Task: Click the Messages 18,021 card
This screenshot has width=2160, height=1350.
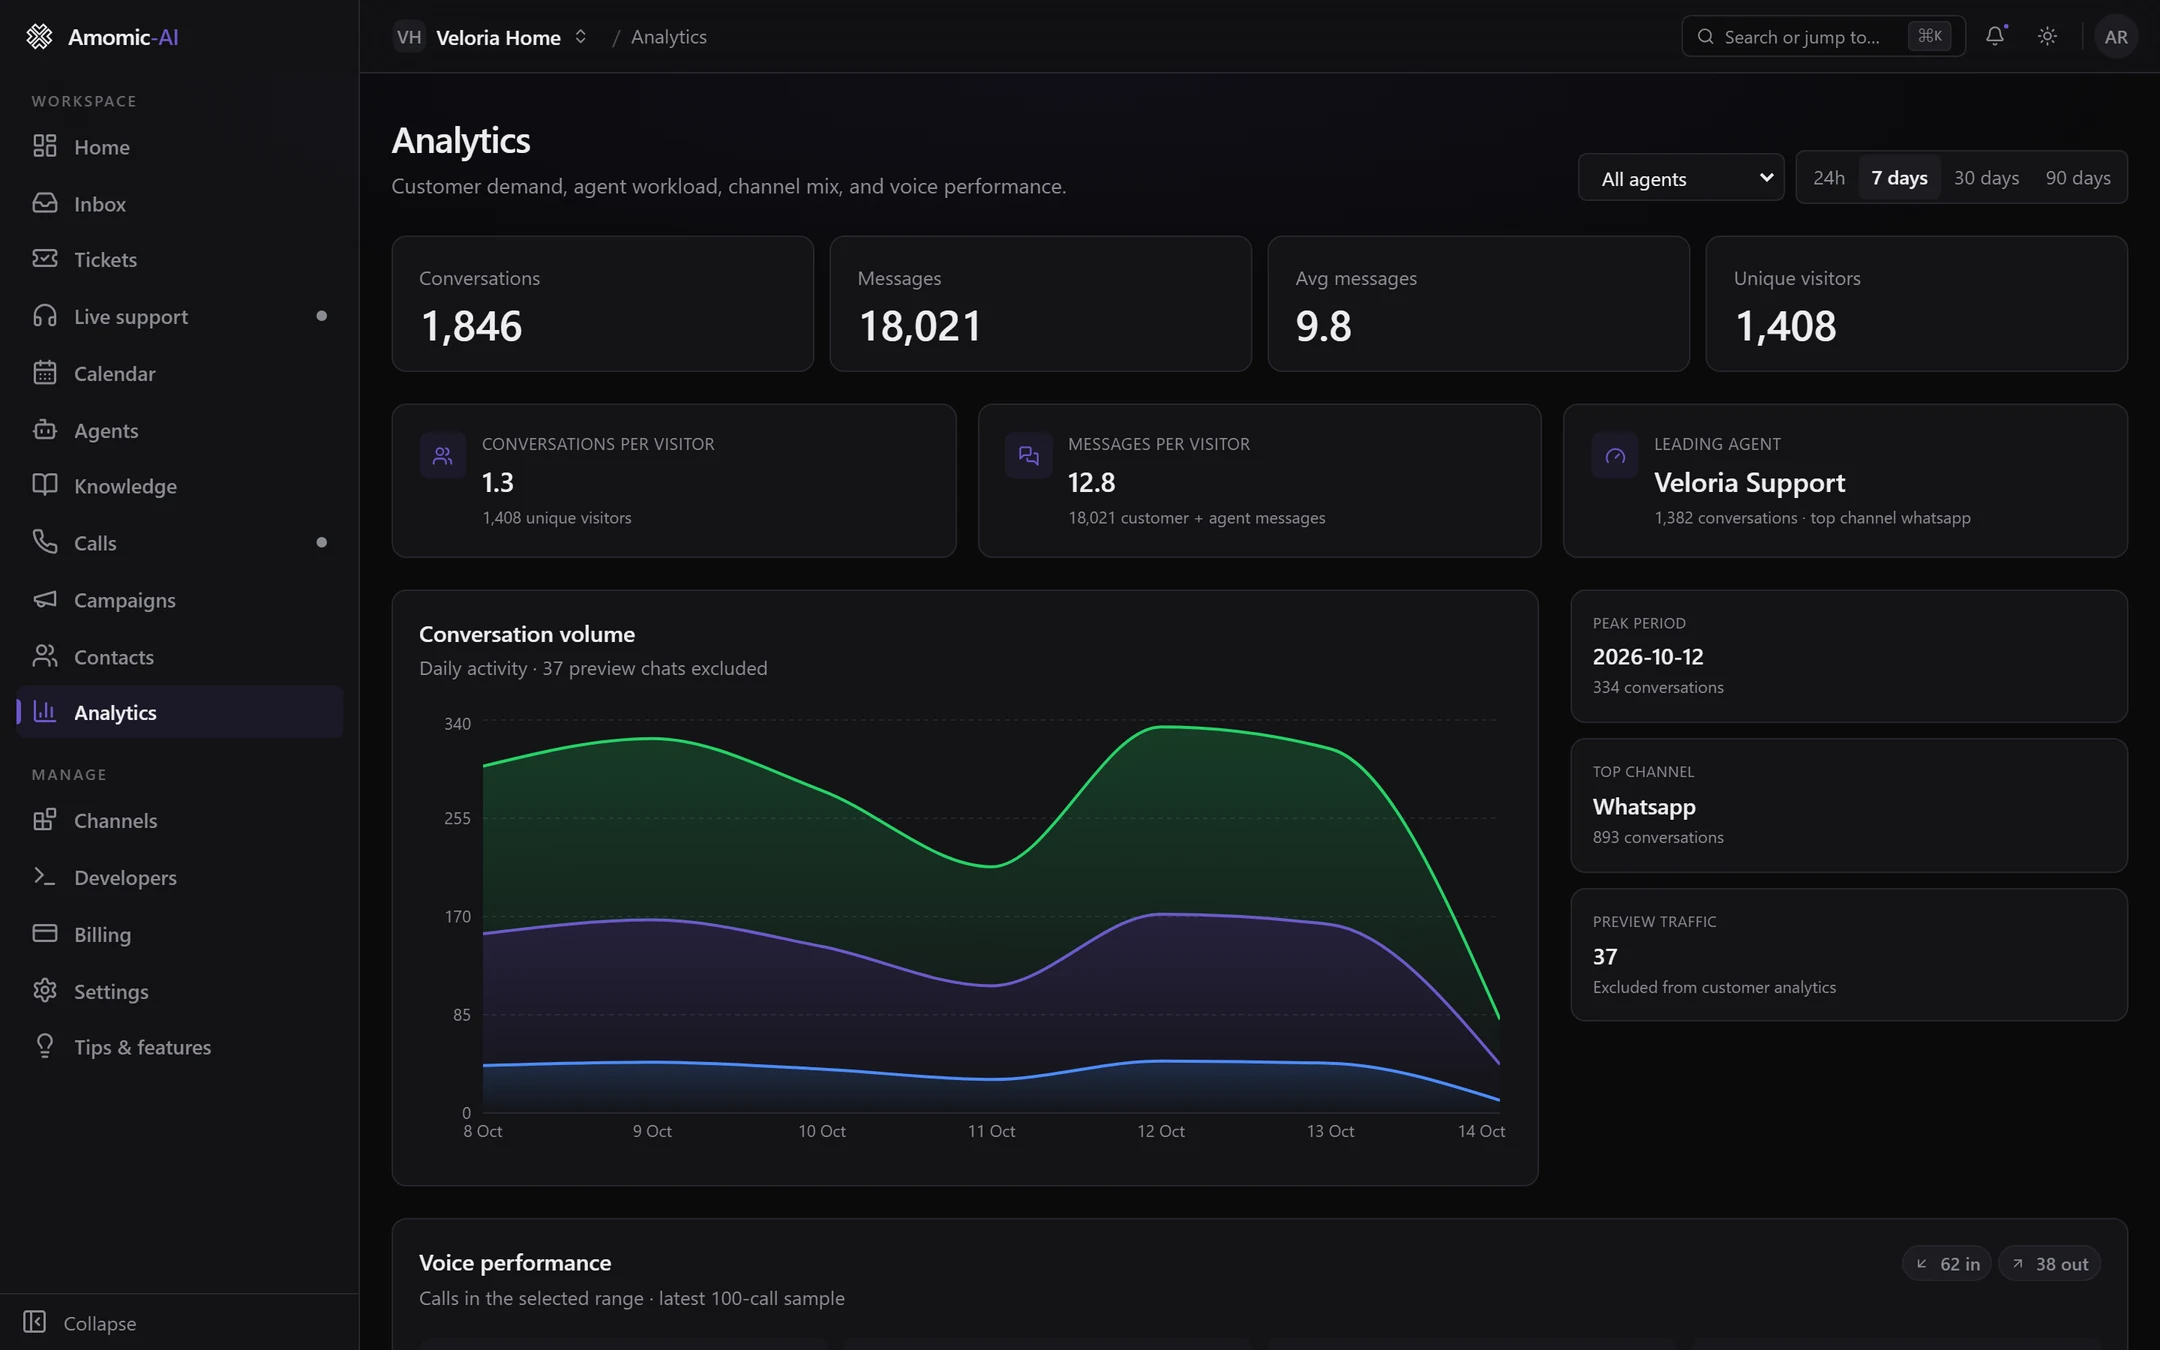Action: pos(1041,304)
